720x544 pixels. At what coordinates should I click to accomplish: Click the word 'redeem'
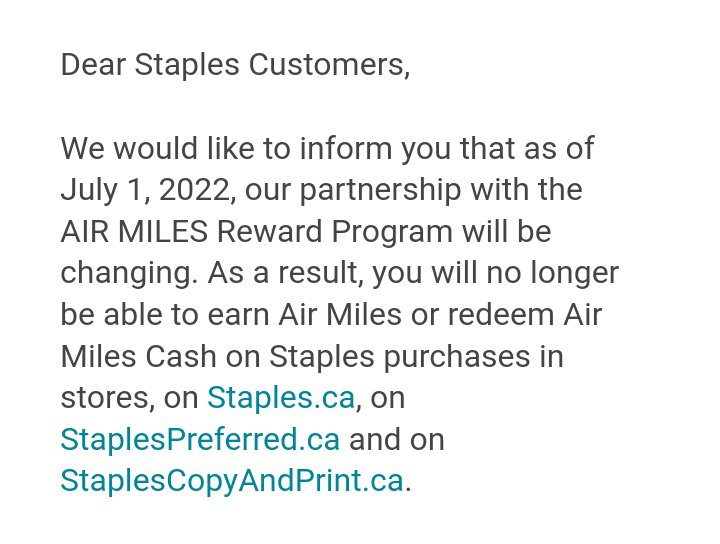(x=501, y=315)
